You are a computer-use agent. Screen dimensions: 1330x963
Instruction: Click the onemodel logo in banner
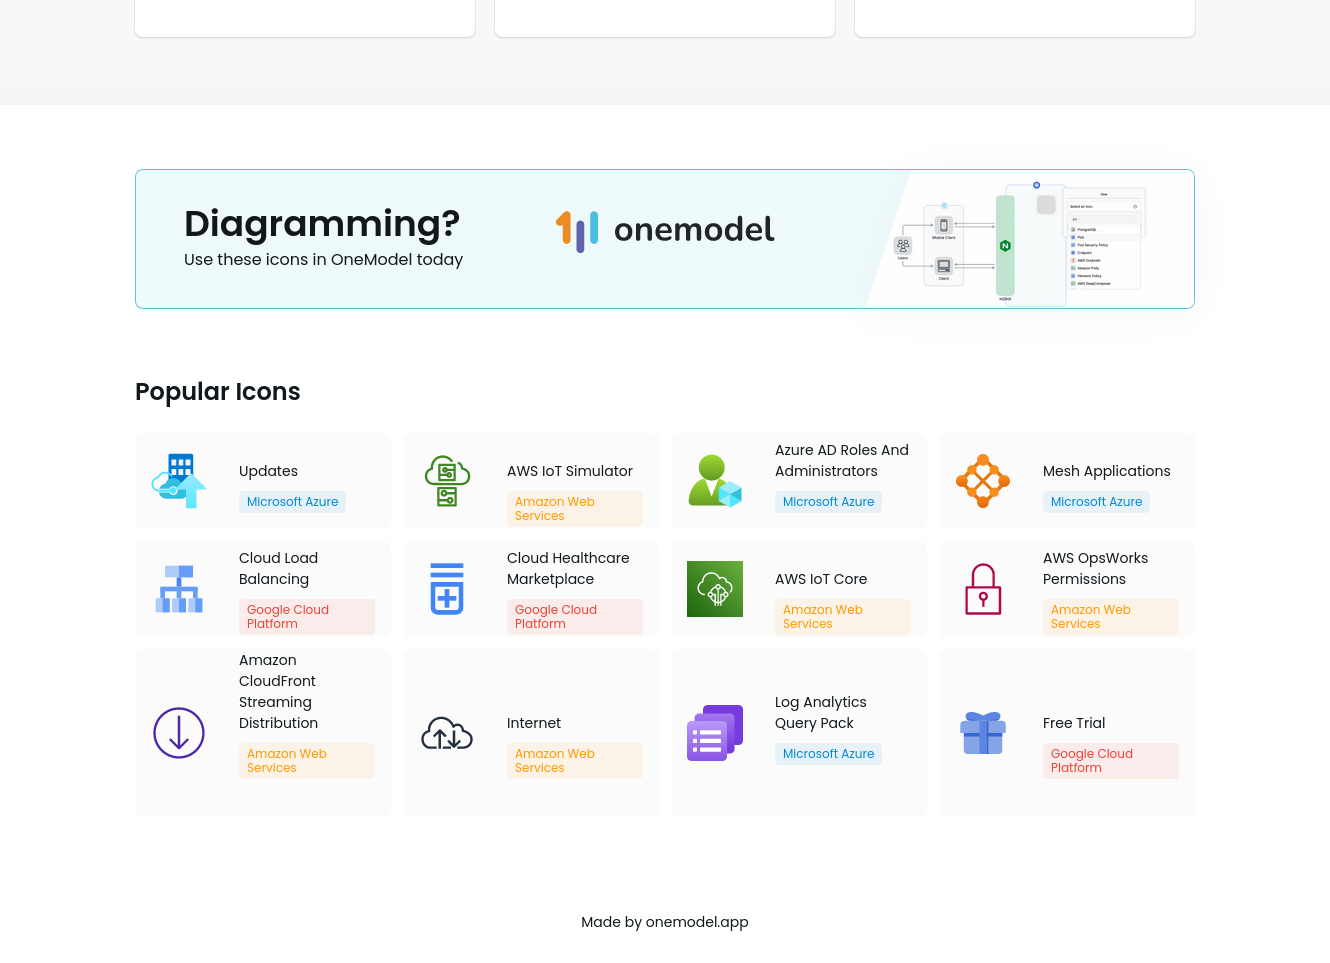tap(665, 230)
